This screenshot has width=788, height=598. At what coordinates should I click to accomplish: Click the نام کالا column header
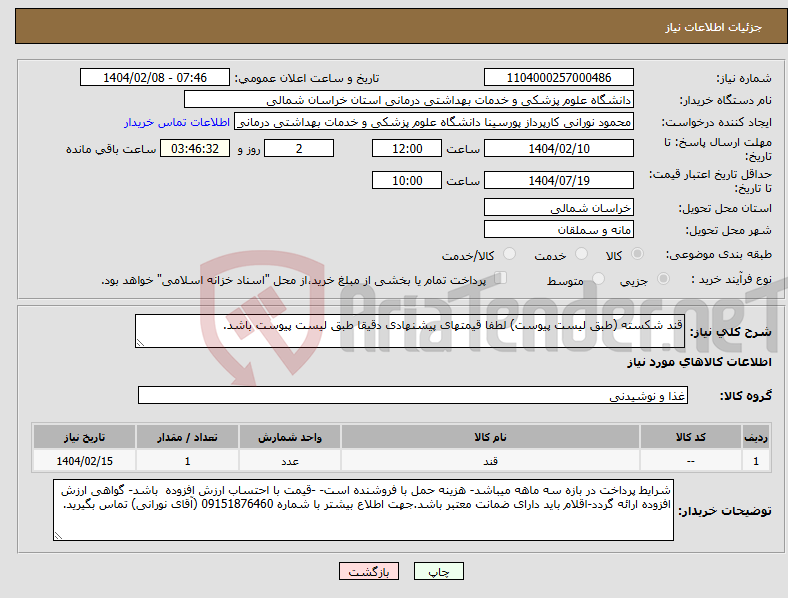tap(490, 437)
